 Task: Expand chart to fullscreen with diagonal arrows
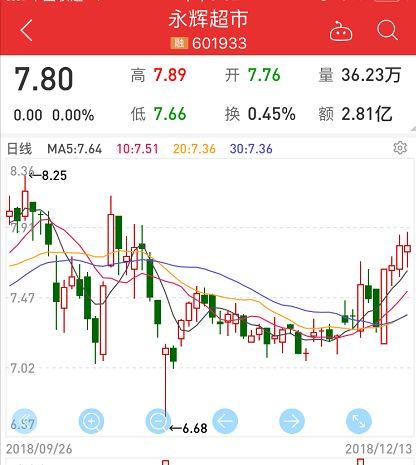click(x=359, y=421)
